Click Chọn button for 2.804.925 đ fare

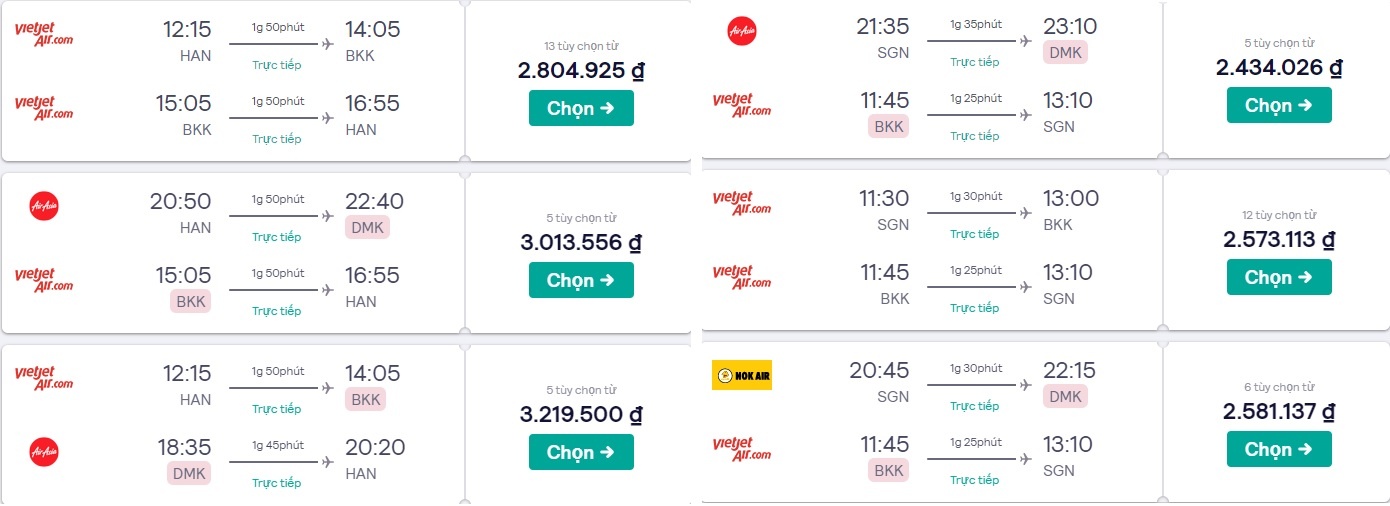coord(581,108)
